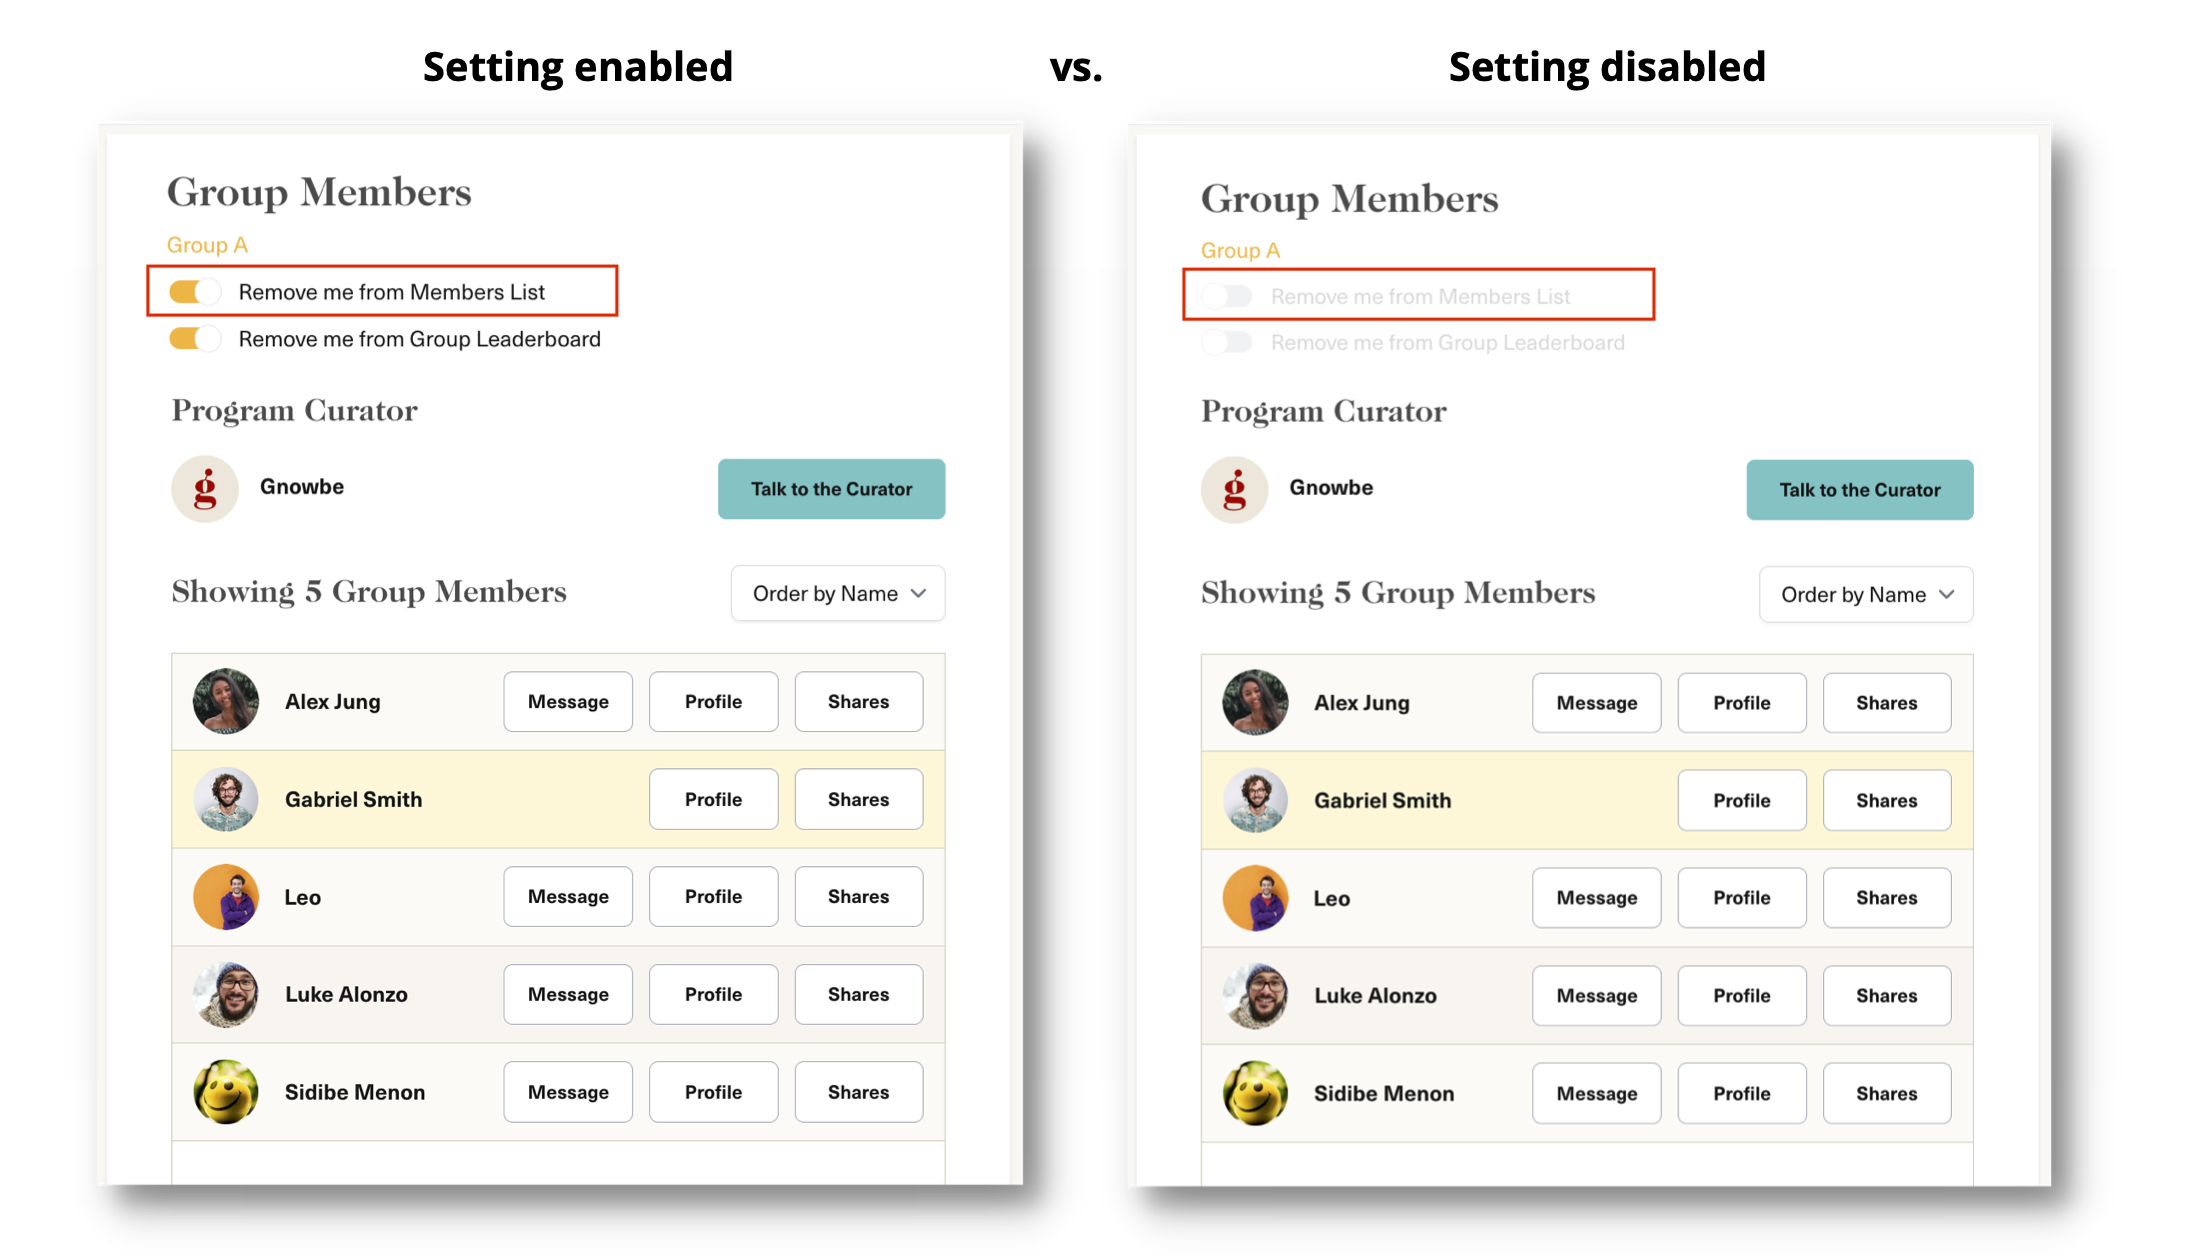This screenshot has width=2187, height=1259.
Task: View Gabriel Smith's Shares in disabled panel
Action: tap(1887, 800)
